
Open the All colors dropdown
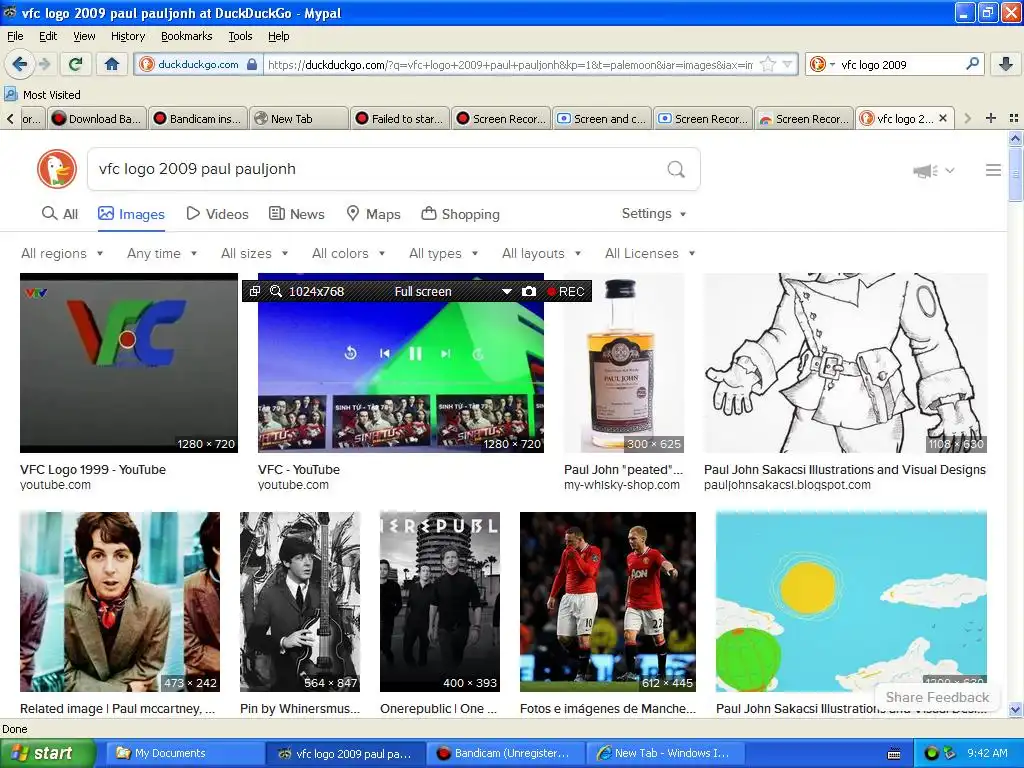(348, 253)
